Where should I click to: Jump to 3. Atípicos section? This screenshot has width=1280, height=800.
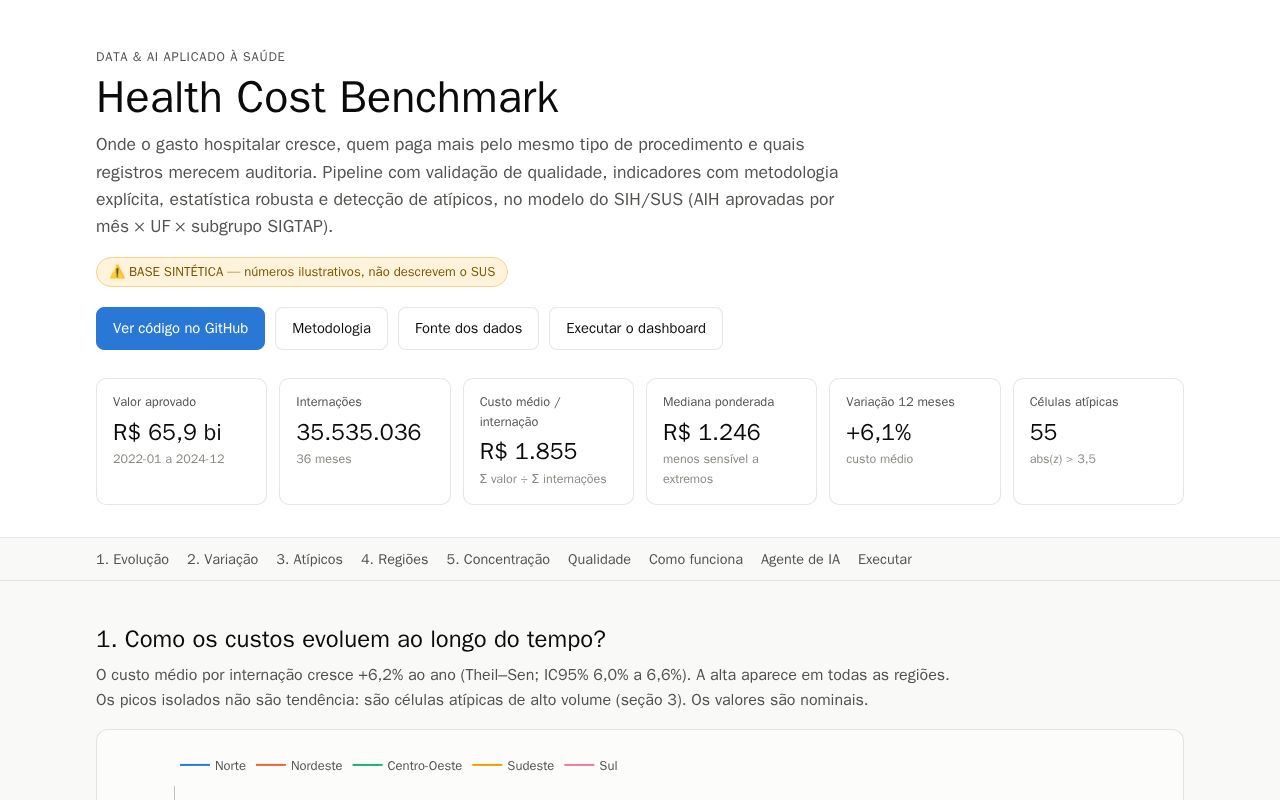tap(309, 559)
